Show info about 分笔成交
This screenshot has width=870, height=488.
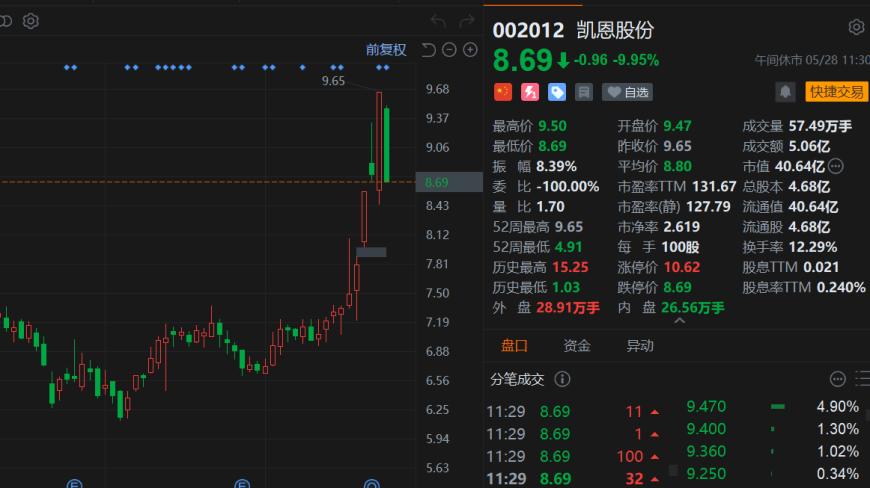point(562,379)
